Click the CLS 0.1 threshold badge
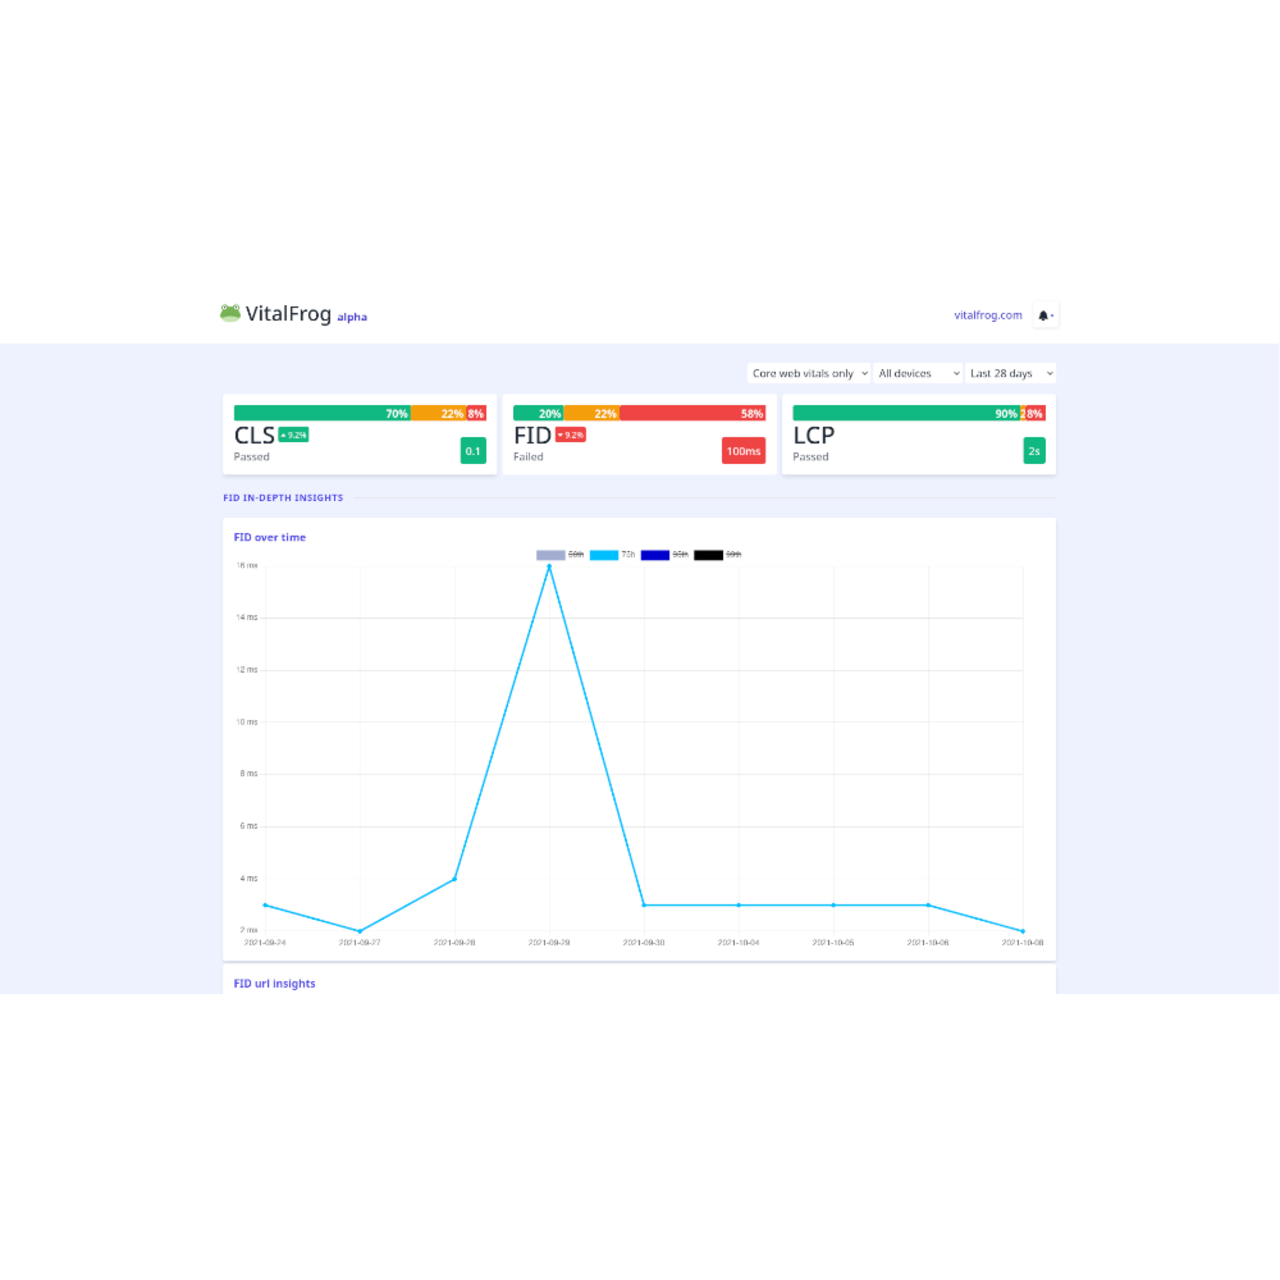The image size is (1280, 1280). point(473,451)
